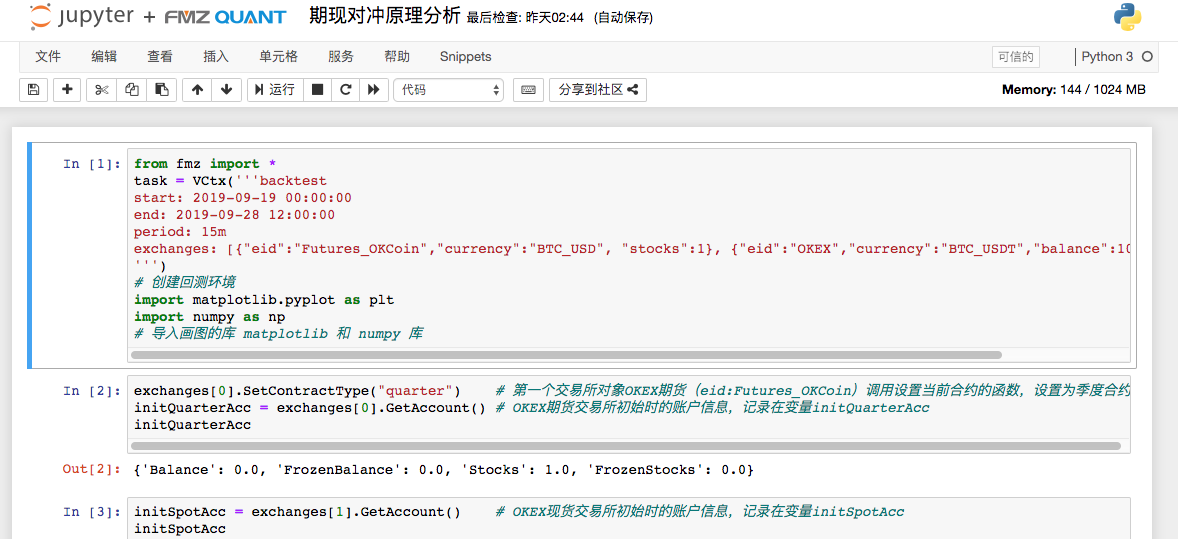This screenshot has height=539, width=1178.
Task: Open the 编辑 menu
Action: pyautogui.click(x=104, y=56)
